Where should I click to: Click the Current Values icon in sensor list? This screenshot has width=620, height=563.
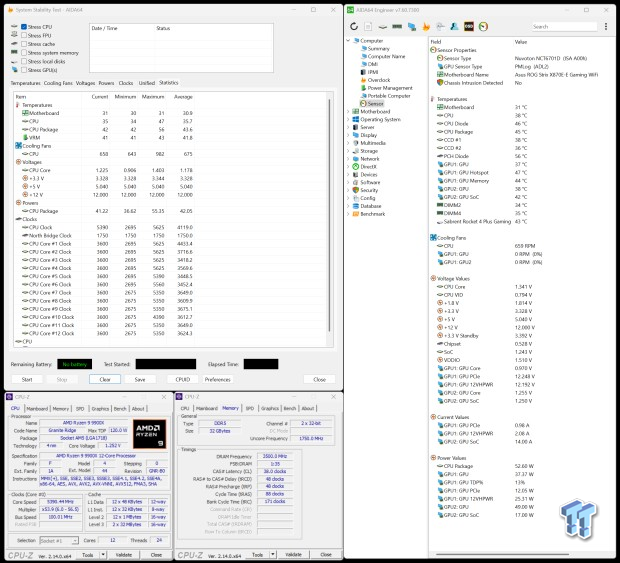tap(433, 417)
